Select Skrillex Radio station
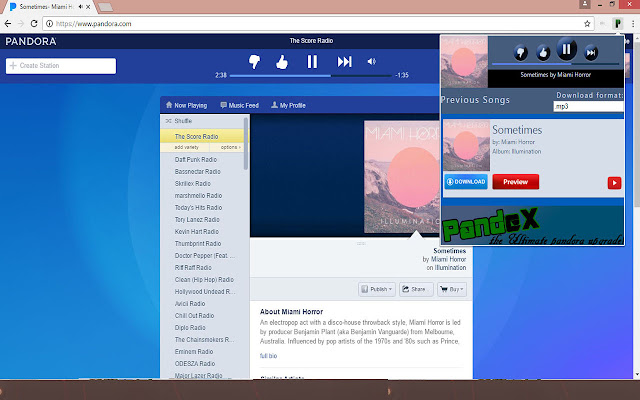The height and width of the screenshot is (400, 640). point(193,184)
